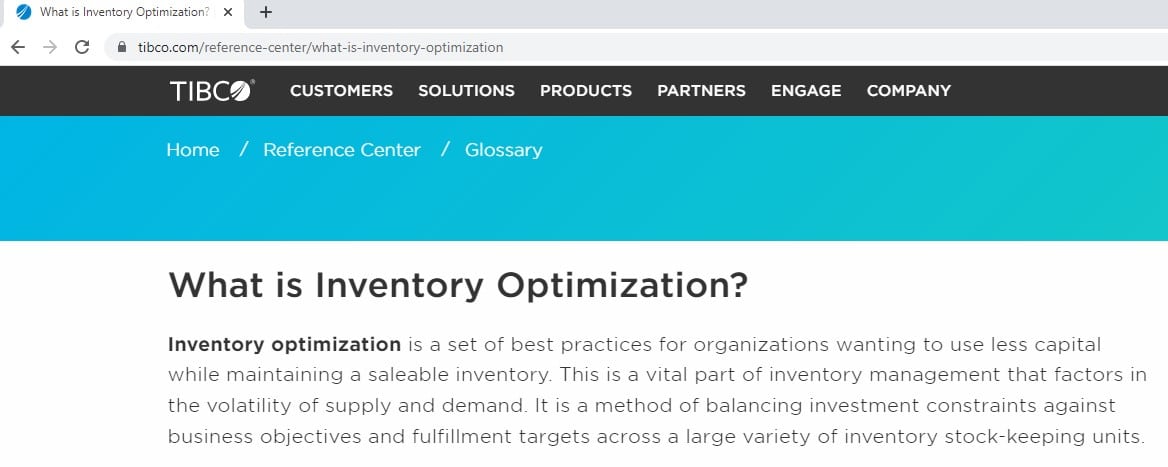
Task: Click the tab's TIBCO favicon
Action: click(24, 12)
